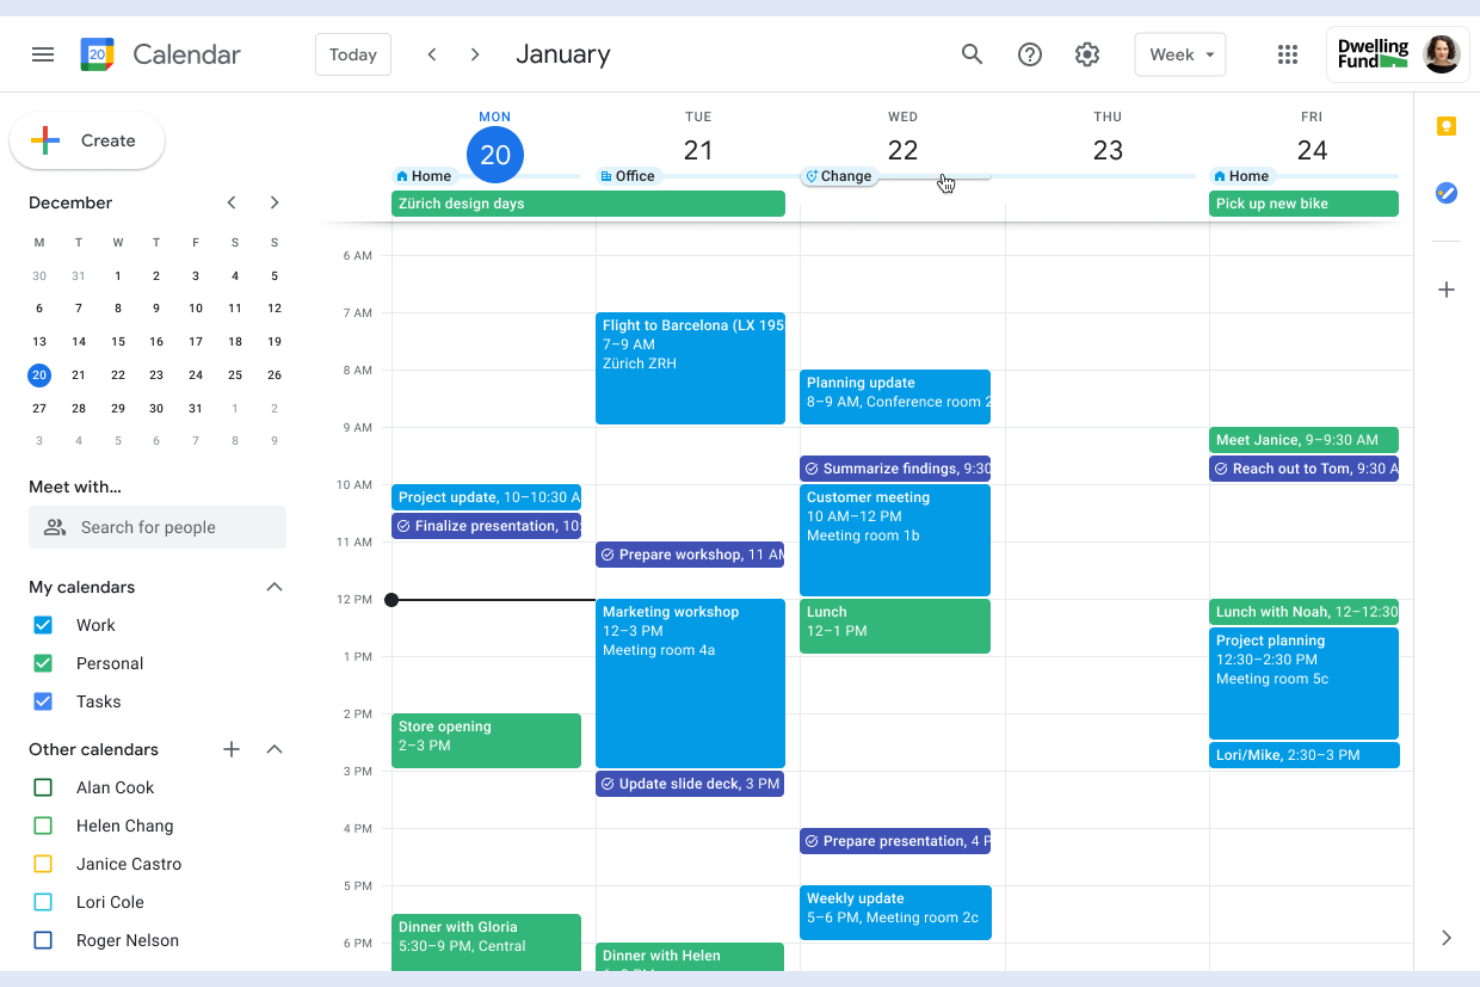This screenshot has height=987, width=1480.
Task: Open the Zürich design days event
Action: (x=588, y=203)
